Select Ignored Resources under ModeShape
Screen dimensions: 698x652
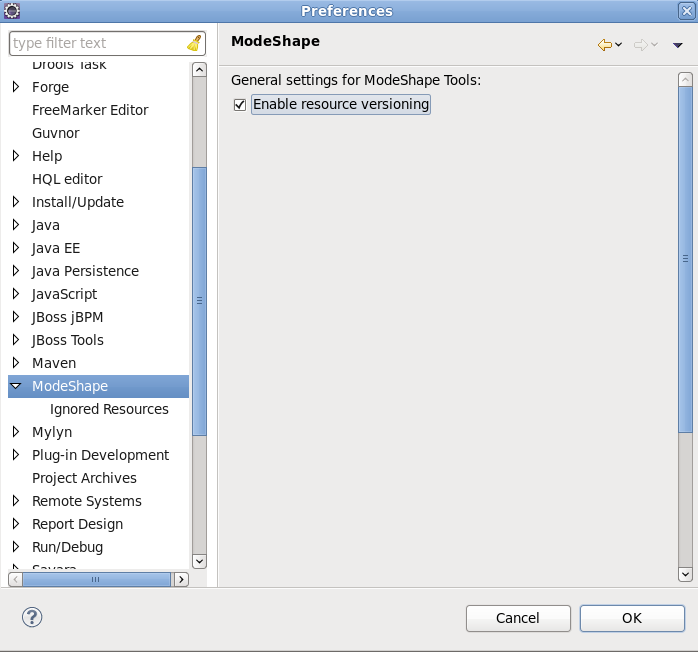click(109, 409)
